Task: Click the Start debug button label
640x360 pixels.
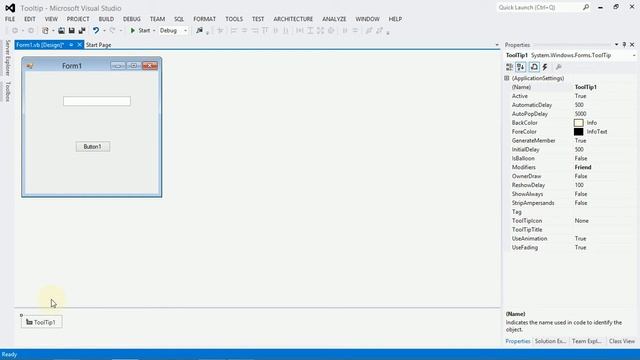Action: point(144,31)
